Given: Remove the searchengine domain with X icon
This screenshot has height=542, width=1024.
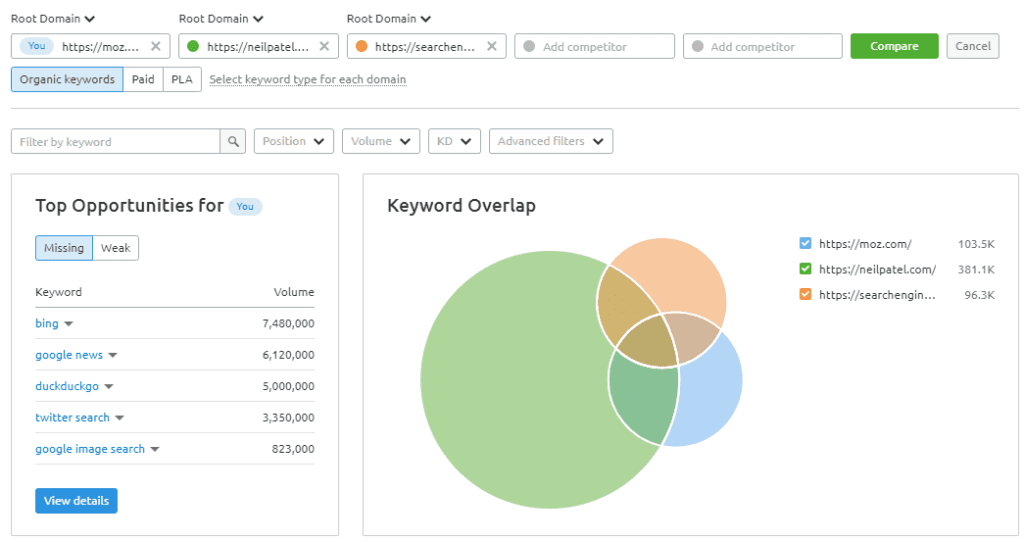Looking at the screenshot, I should [492, 46].
